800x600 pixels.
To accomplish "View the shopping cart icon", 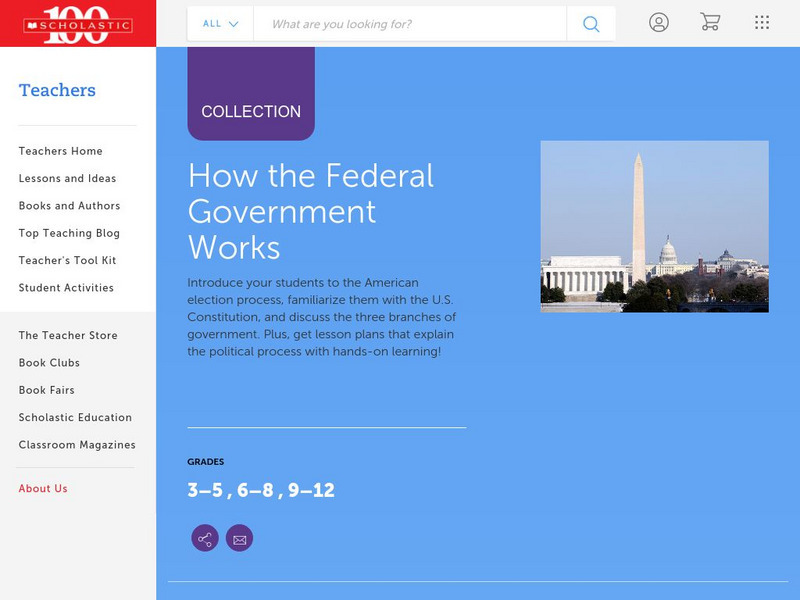I will tap(711, 22).
